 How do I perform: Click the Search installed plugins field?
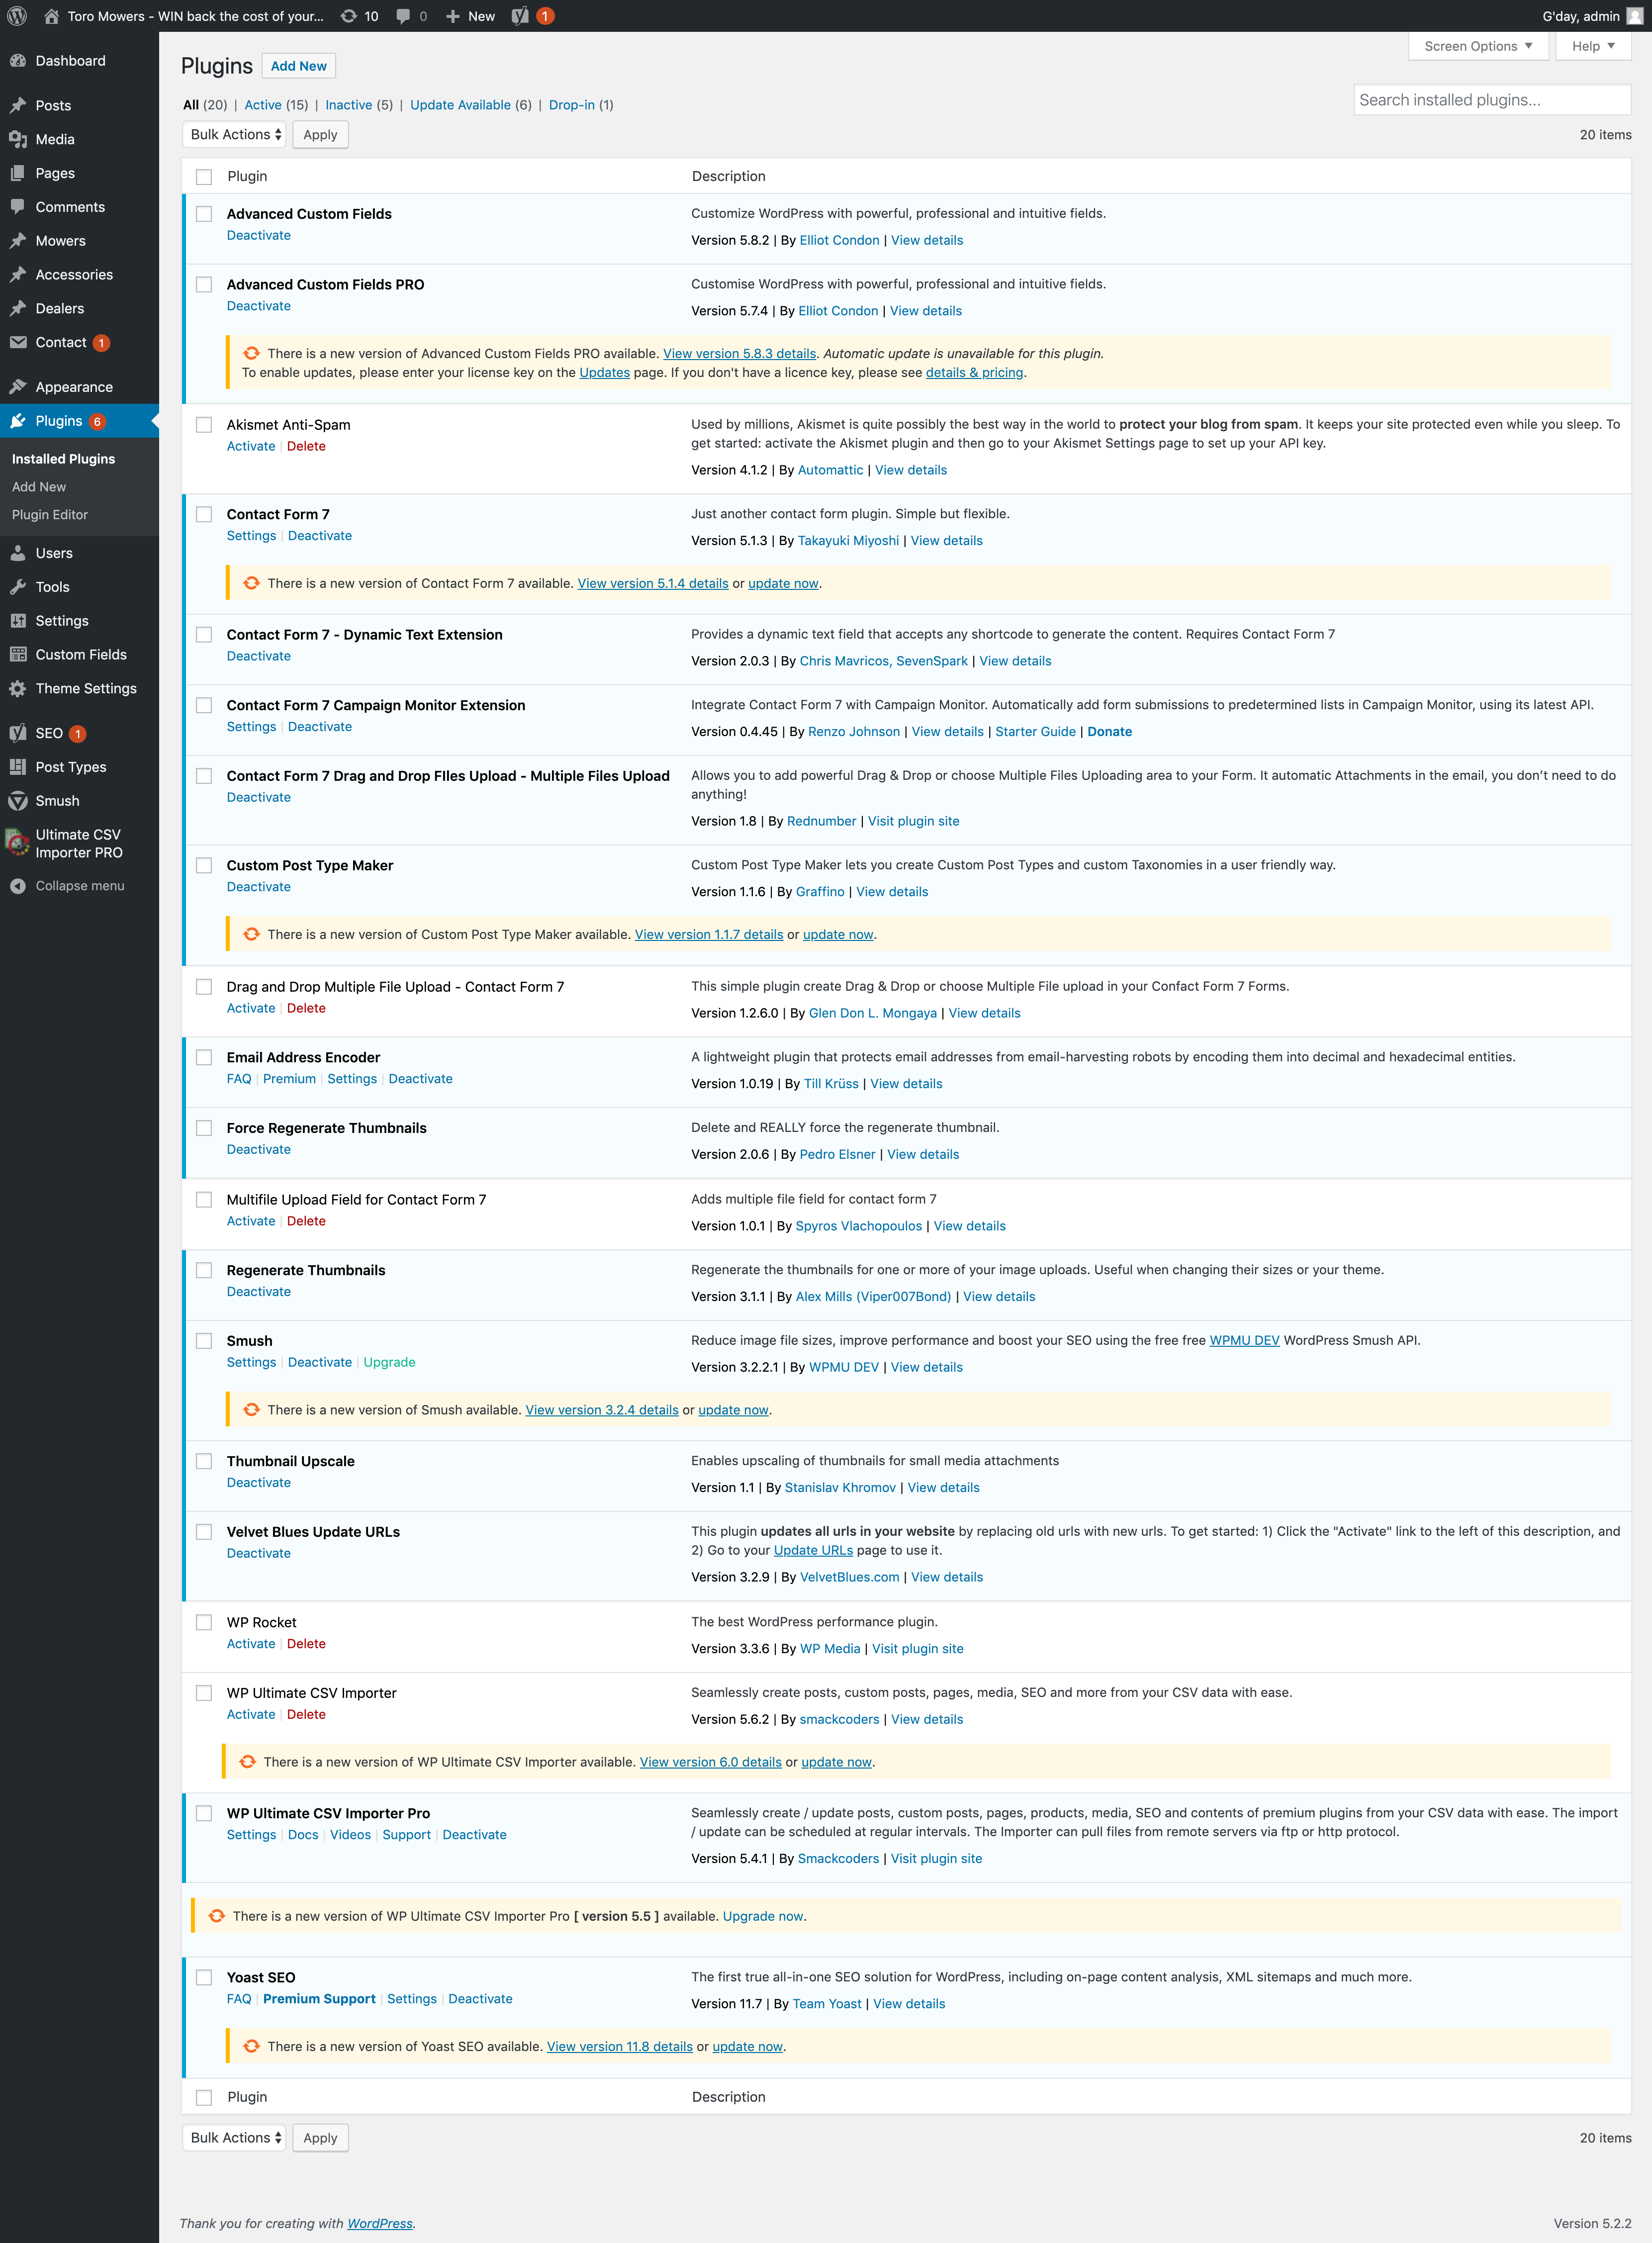click(1492, 100)
